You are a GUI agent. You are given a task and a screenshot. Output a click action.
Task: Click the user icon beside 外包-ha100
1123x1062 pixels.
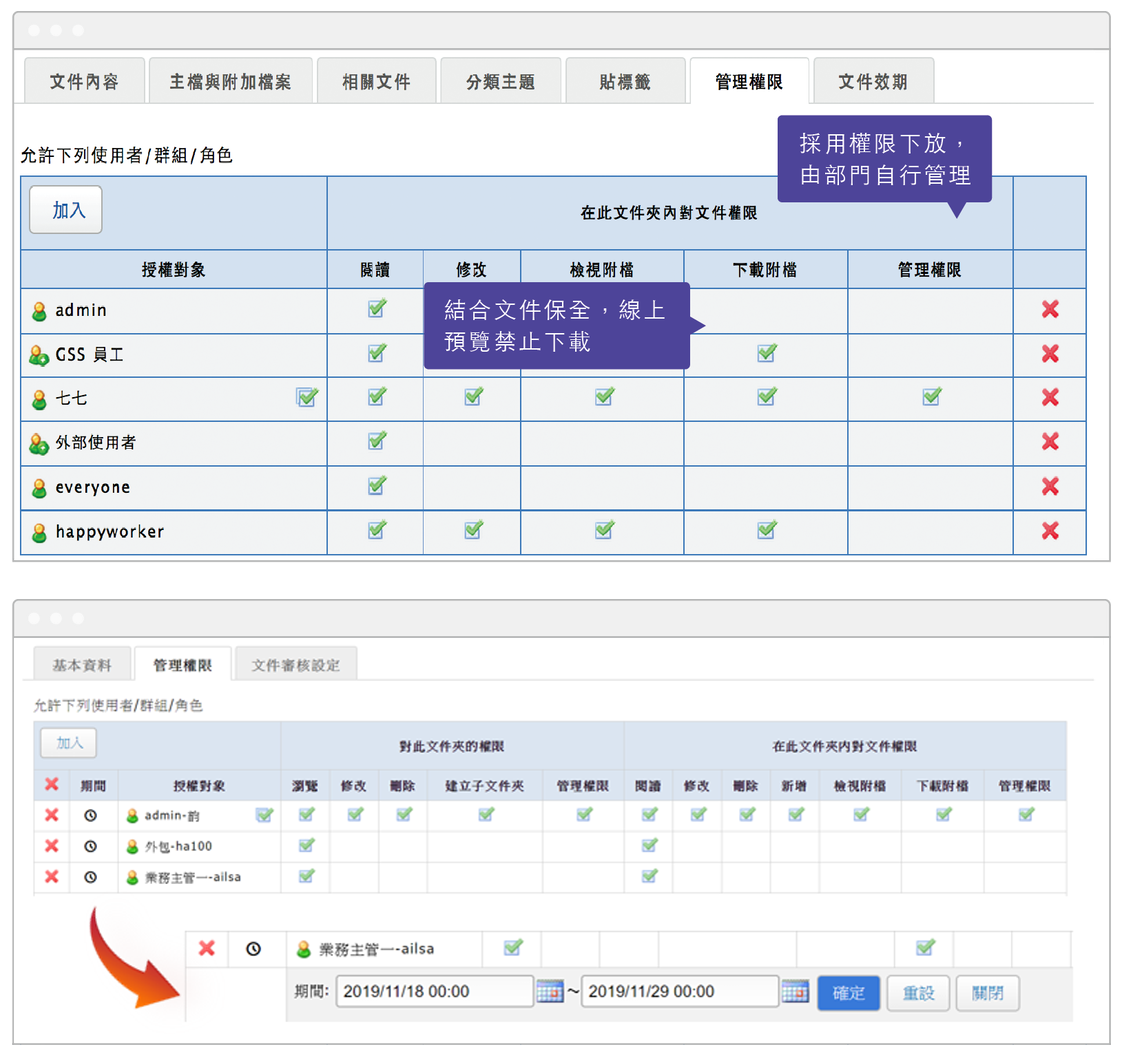tap(132, 847)
